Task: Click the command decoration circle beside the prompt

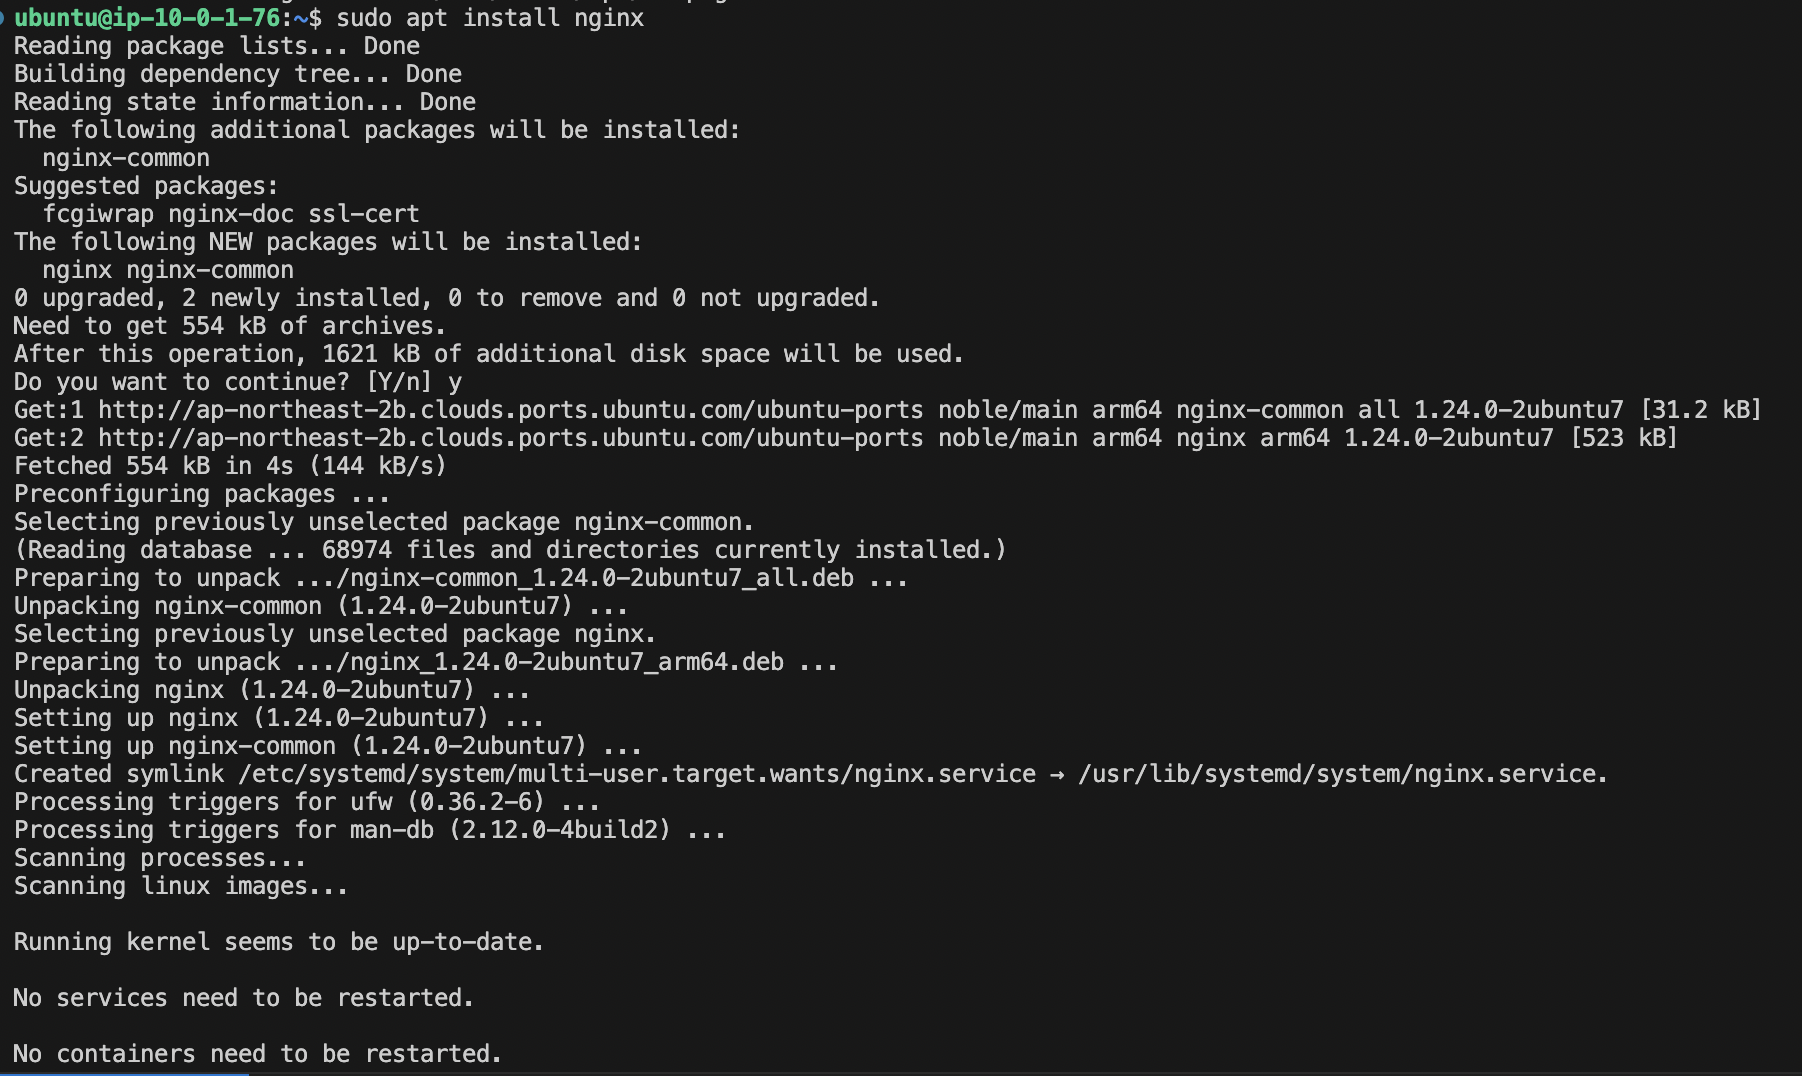Action: tap(3, 18)
